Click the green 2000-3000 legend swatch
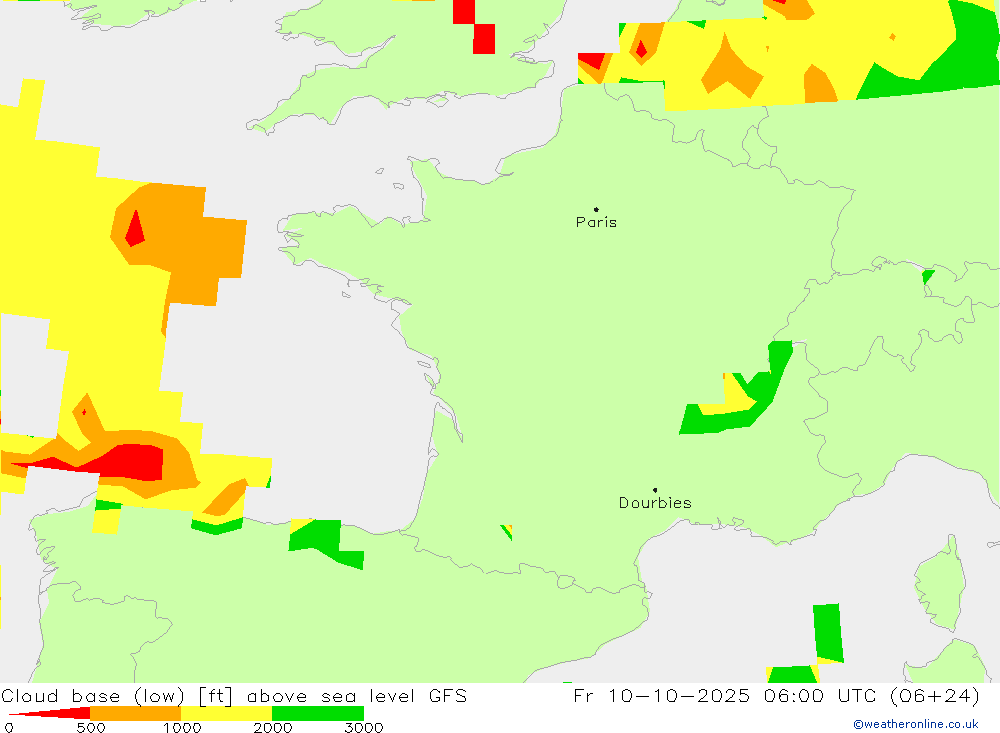The image size is (1000, 733). (318, 713)
